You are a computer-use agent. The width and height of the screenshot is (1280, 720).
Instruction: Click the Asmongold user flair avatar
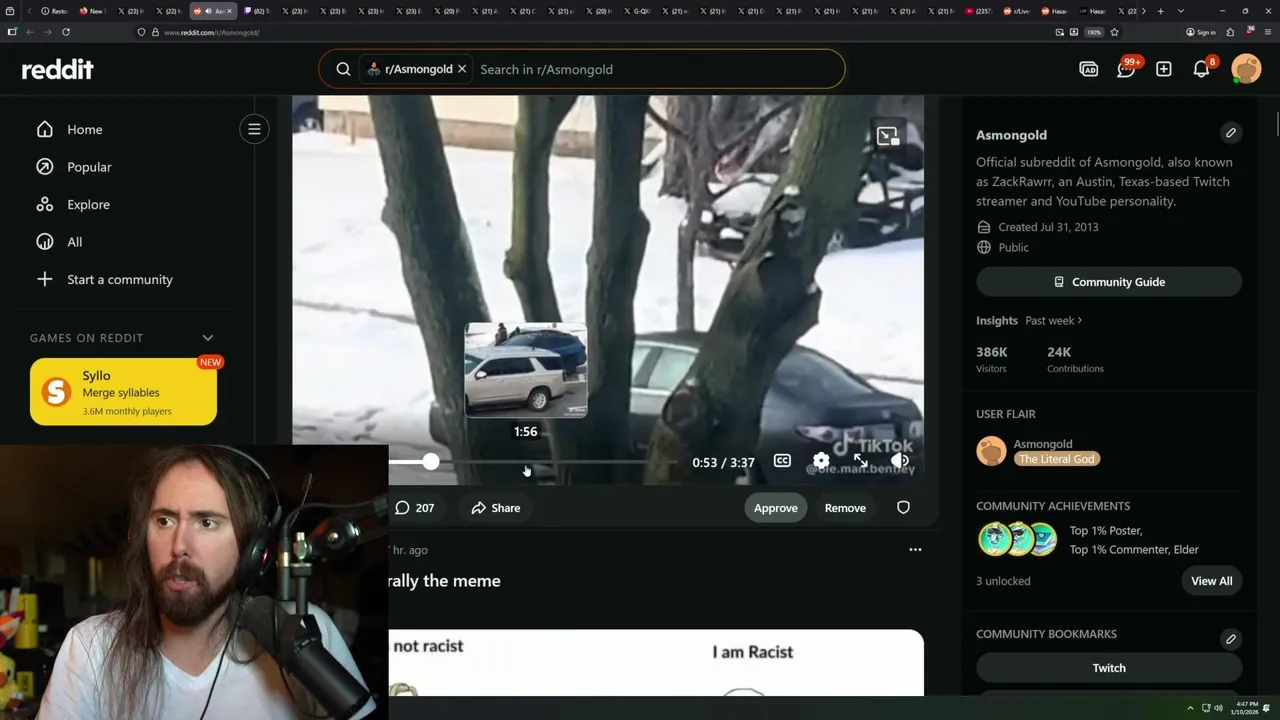(991, 451)
